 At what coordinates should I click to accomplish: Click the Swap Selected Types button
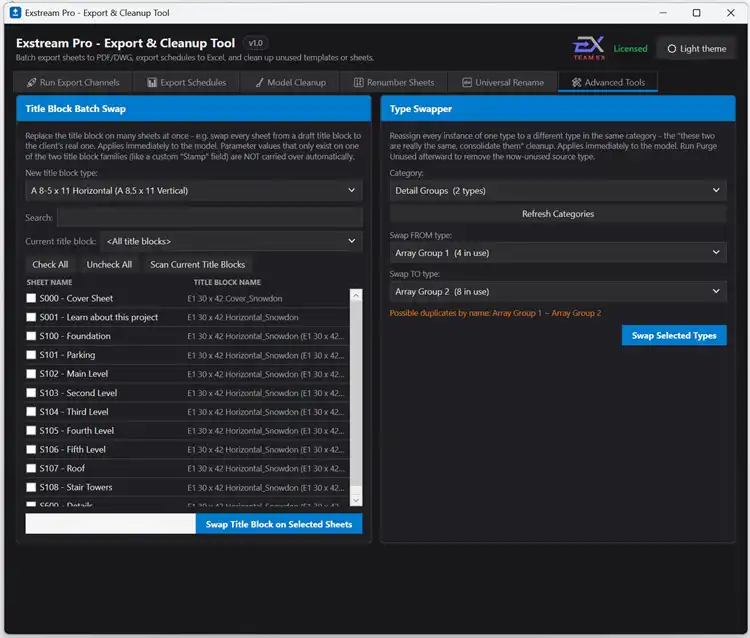click(x=674, y=335)
